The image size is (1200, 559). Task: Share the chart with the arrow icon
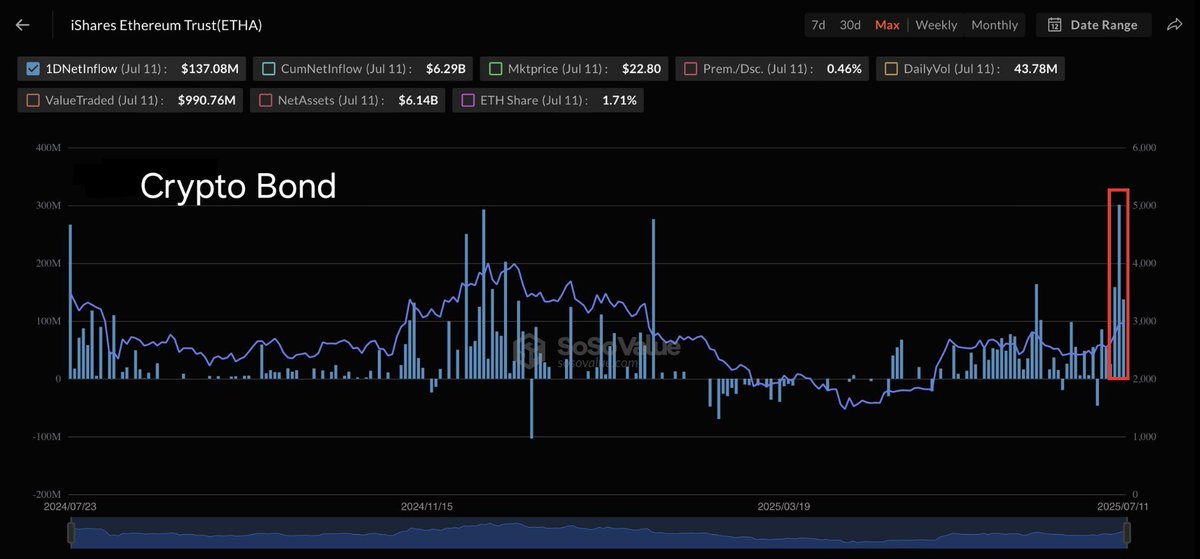click(1175, 25)
